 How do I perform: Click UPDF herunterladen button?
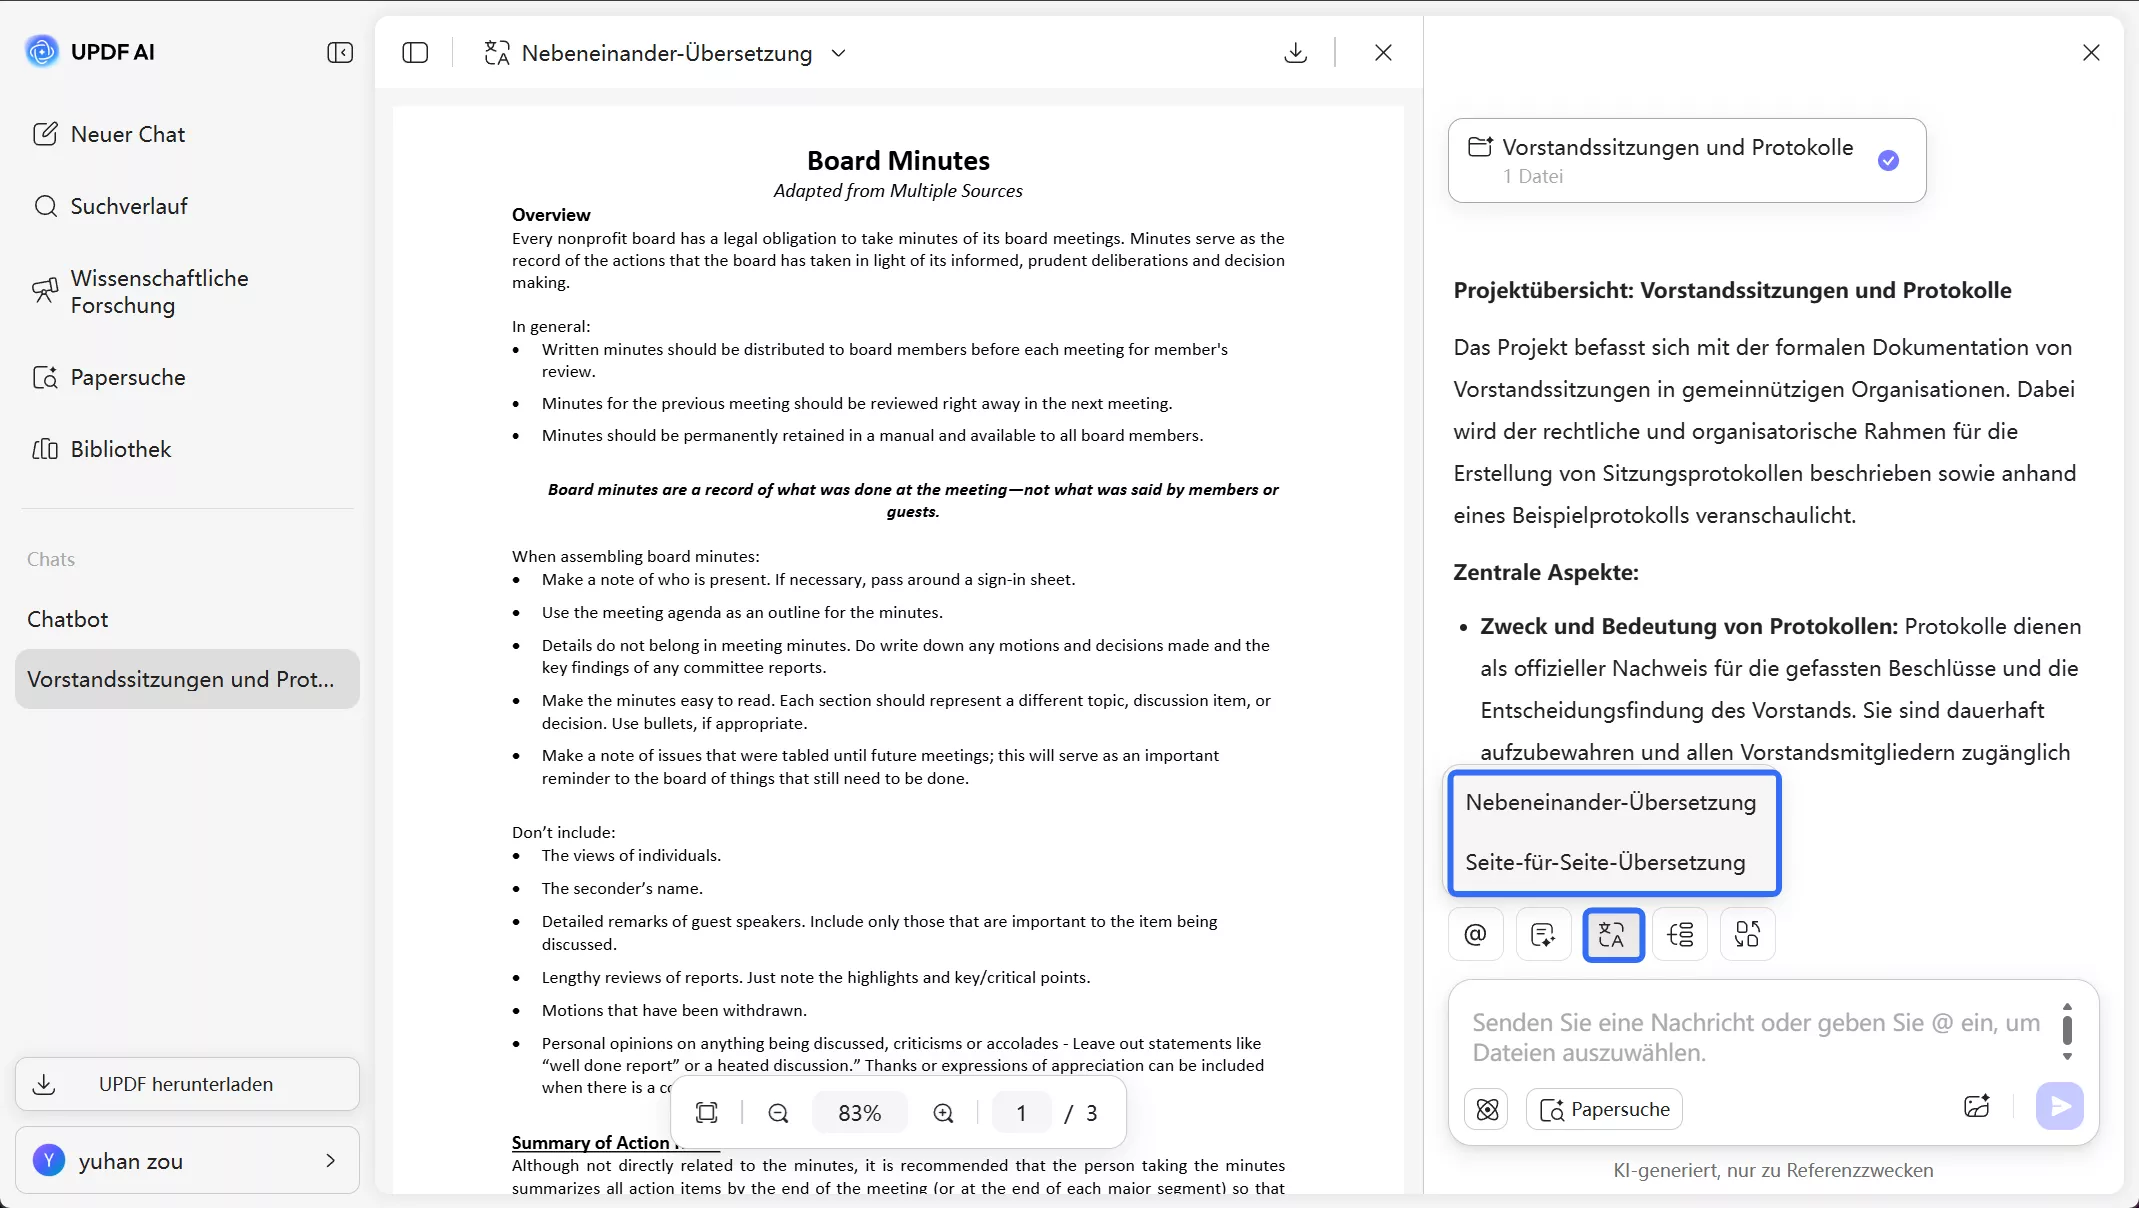coord(187,1084)
